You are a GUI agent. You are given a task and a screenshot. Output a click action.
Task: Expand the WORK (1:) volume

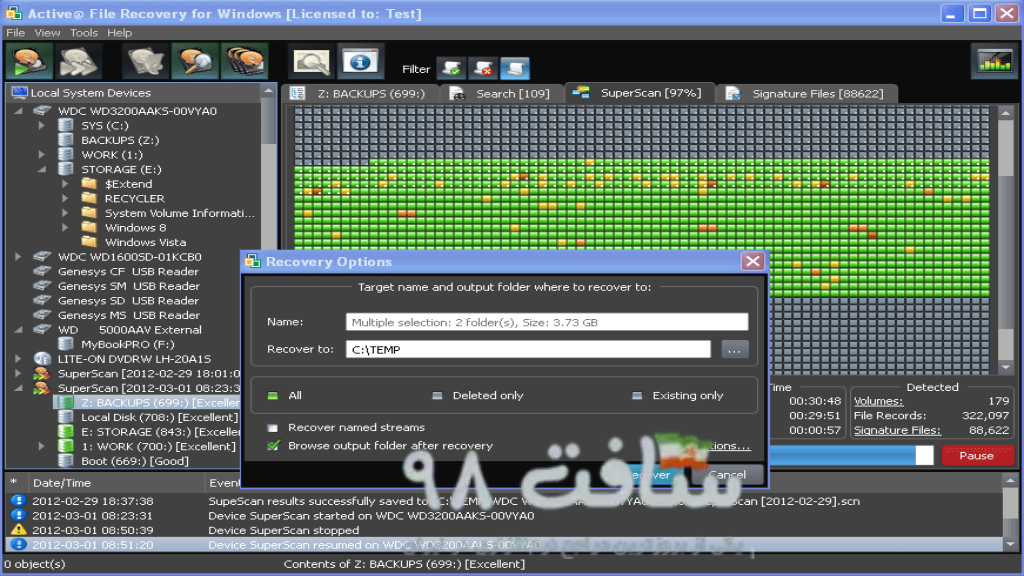[x=42, y=155]
